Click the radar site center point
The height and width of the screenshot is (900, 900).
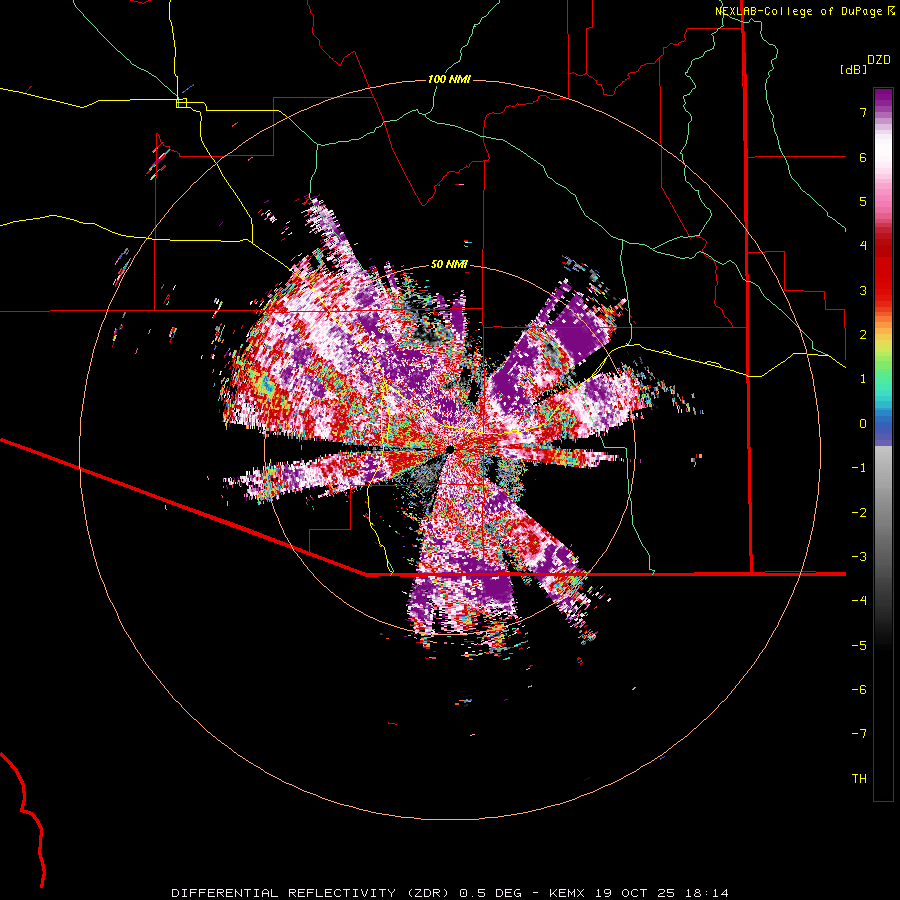click(450, 449)
